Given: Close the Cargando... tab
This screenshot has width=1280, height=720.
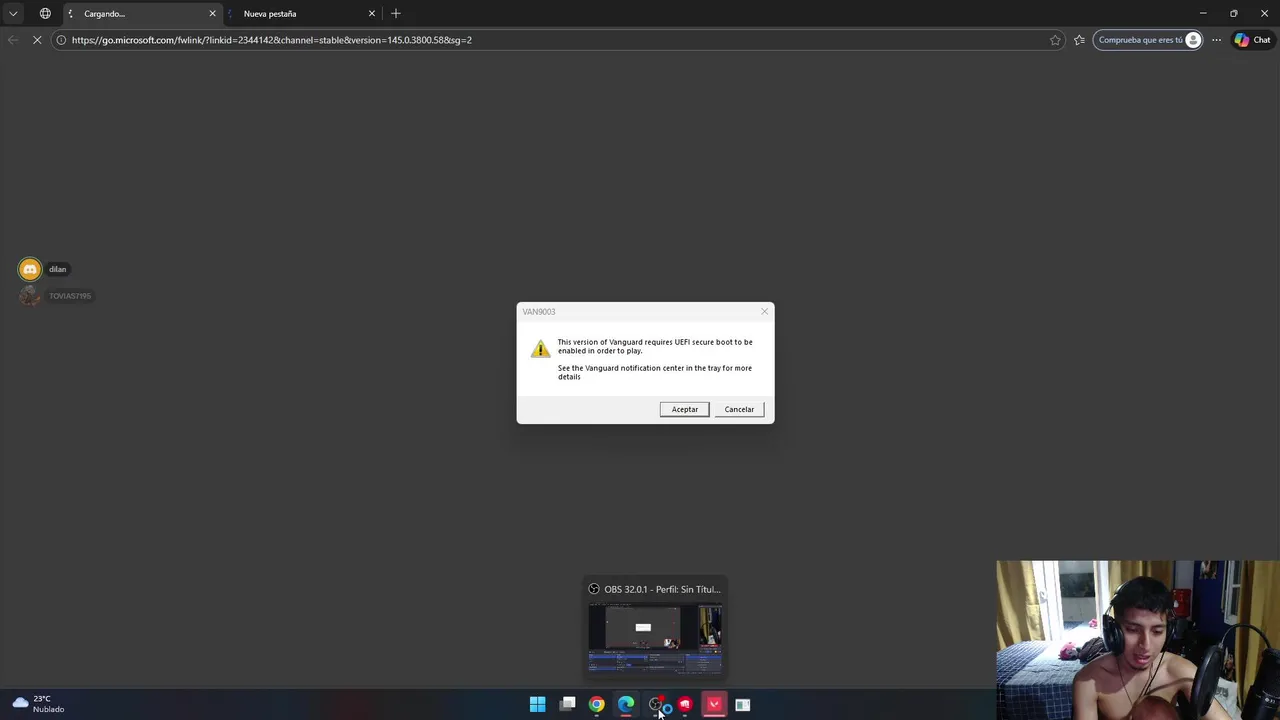Looking at the screenshot, I should (212, 14).
